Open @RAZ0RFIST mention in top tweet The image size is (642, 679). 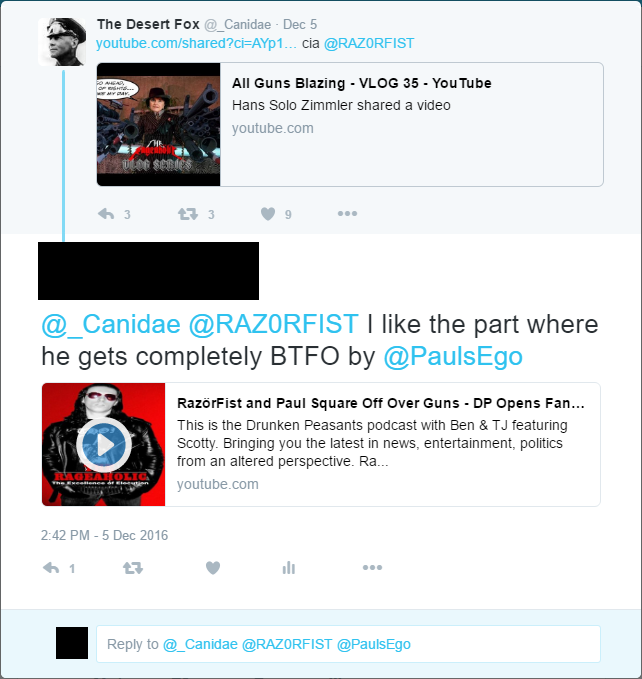369,43
